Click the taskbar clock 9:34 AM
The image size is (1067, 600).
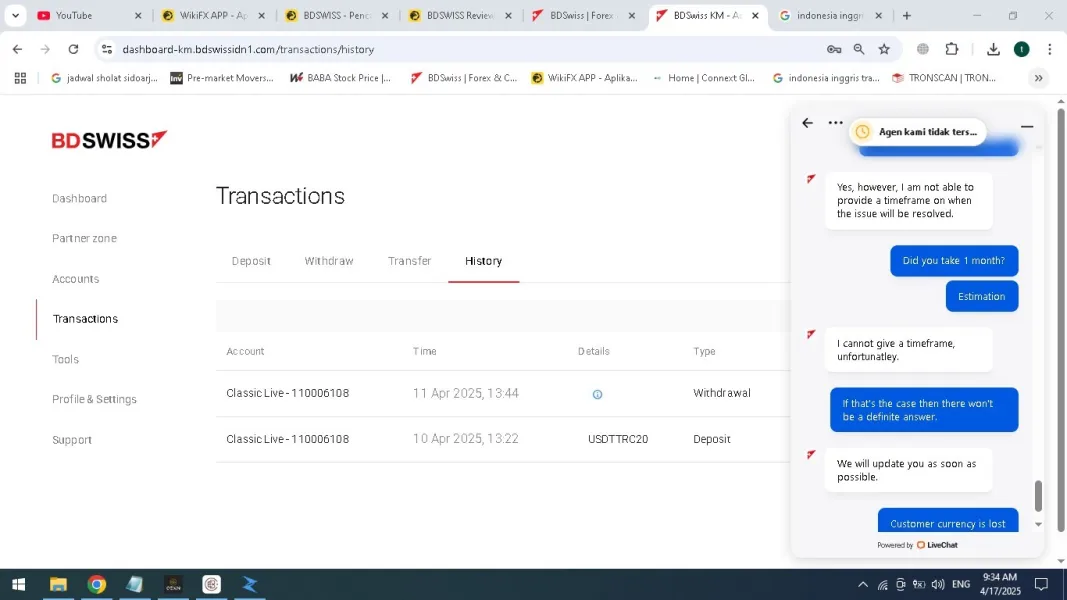[x=1000, y=578]
